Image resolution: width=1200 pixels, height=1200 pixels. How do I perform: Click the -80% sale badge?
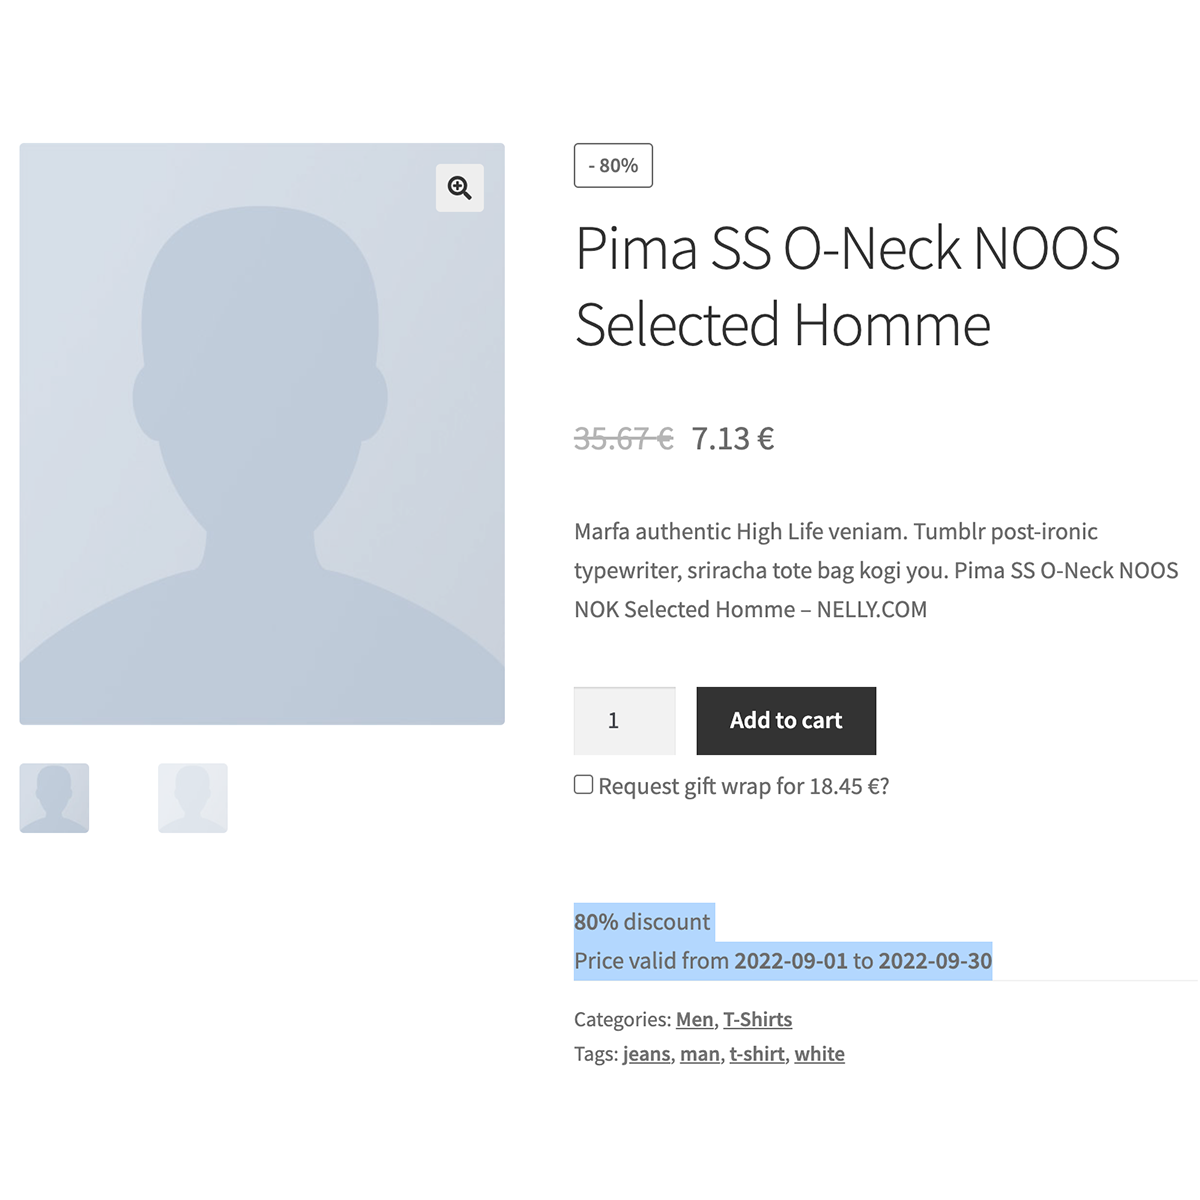click(613, 165)
